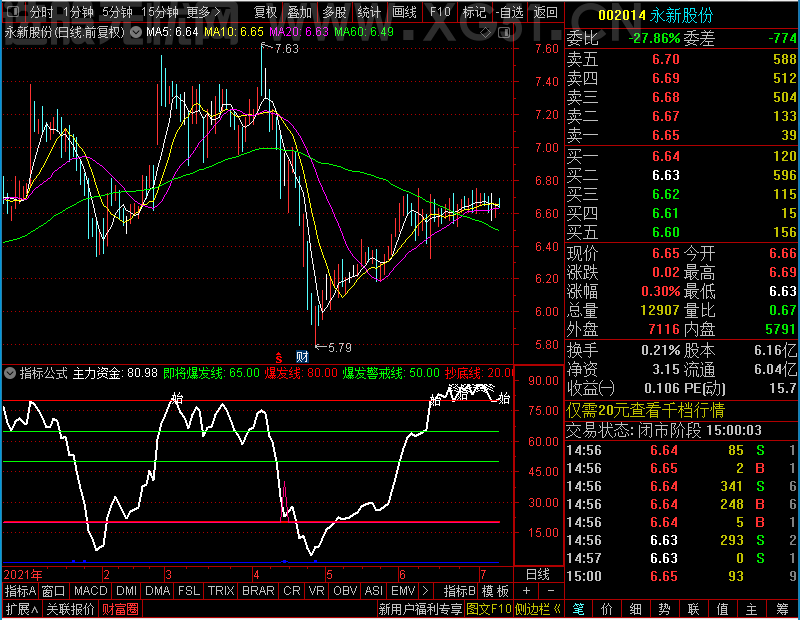Open the 新用户福利专享 link
Viewport: 800px width, 620px height.
pyautogui.click(x=420, y=609)
